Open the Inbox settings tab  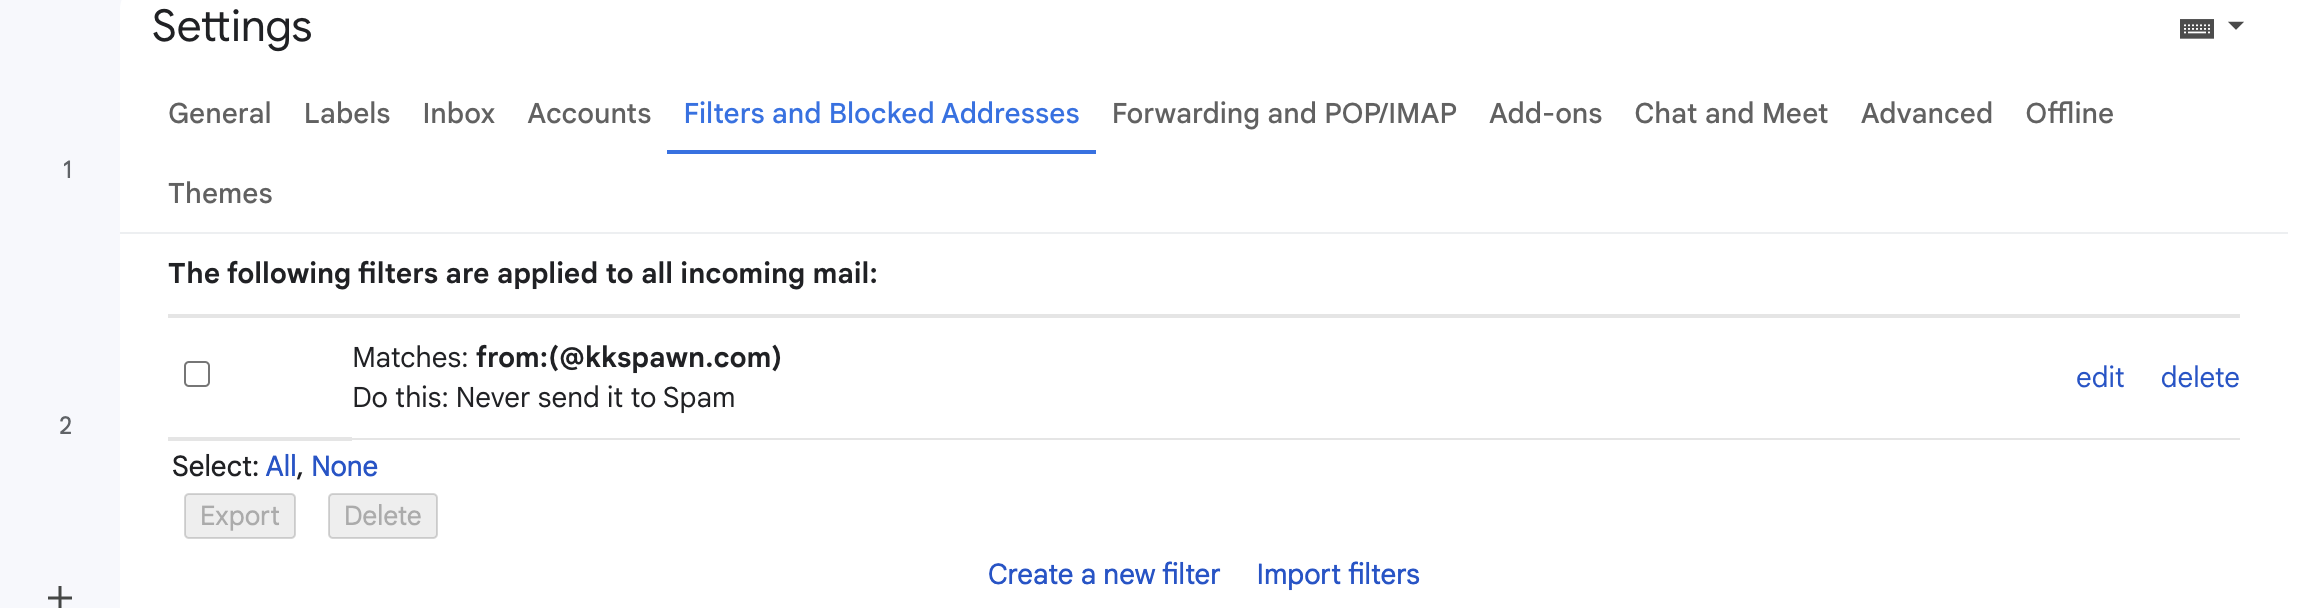click(458, 113)
